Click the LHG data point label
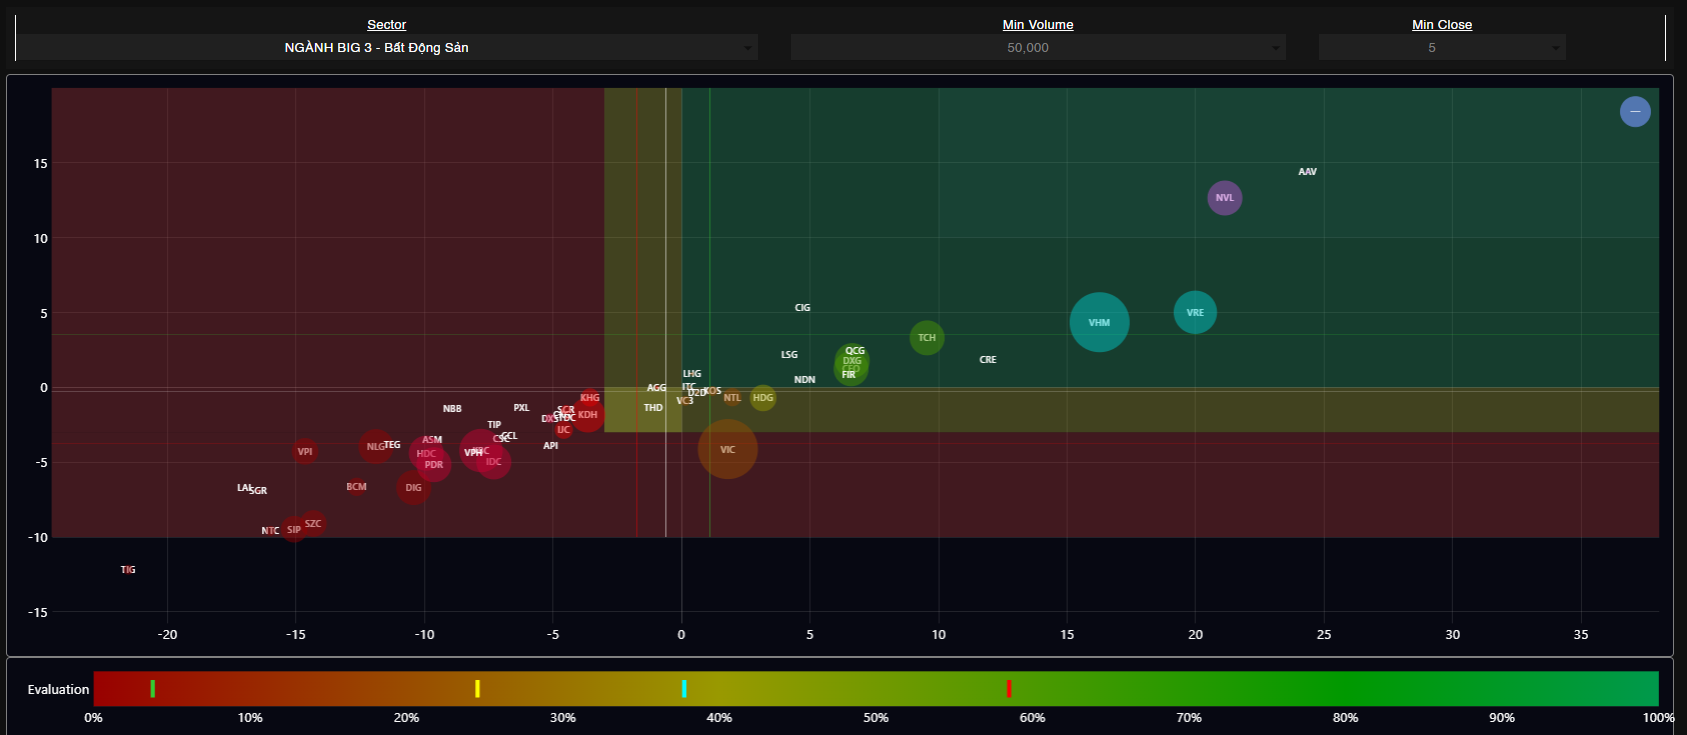1687x735 pixels. point(692,374)
